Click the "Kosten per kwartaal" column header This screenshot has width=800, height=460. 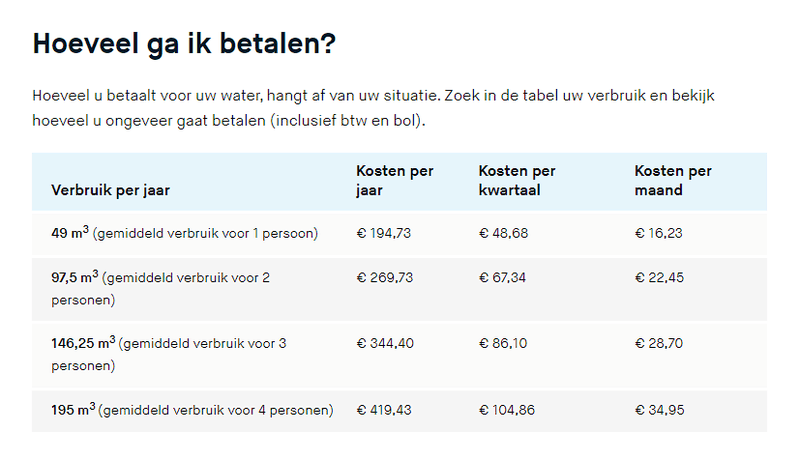(x=517, y=180)
